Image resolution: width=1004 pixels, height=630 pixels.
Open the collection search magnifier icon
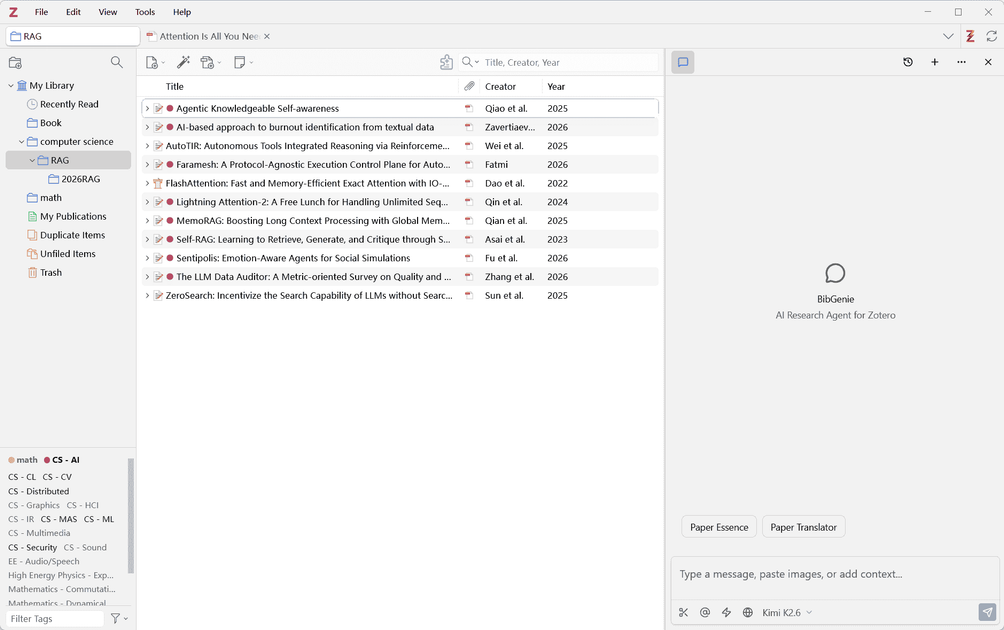tap(117, 62)
